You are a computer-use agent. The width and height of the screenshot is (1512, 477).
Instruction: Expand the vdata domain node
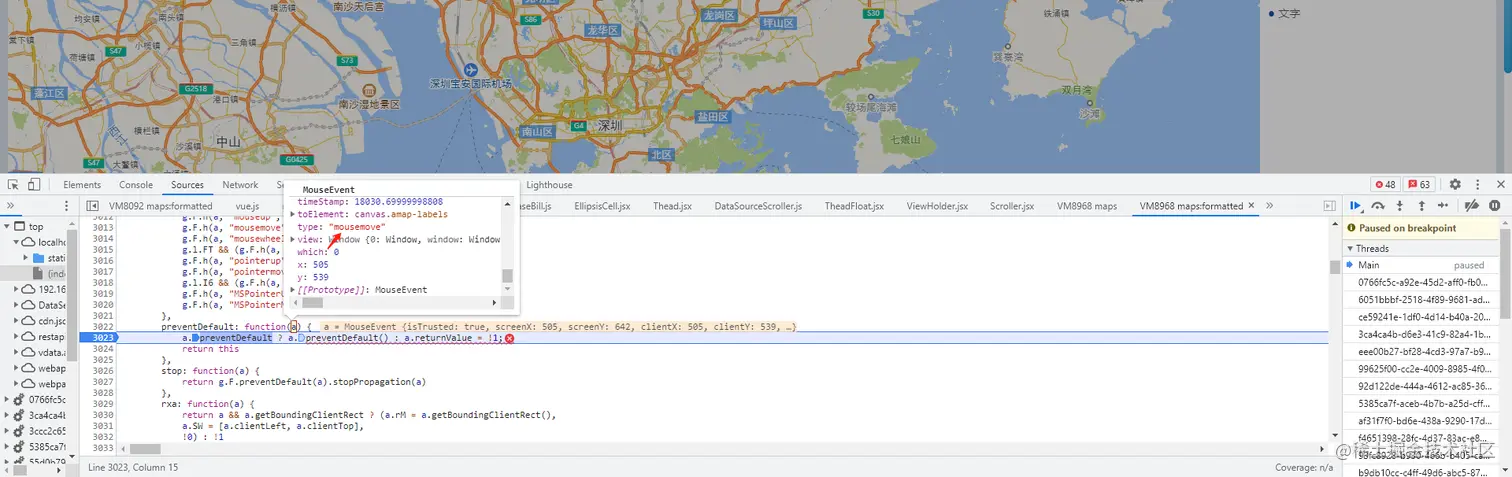click(x=16, y=352)
